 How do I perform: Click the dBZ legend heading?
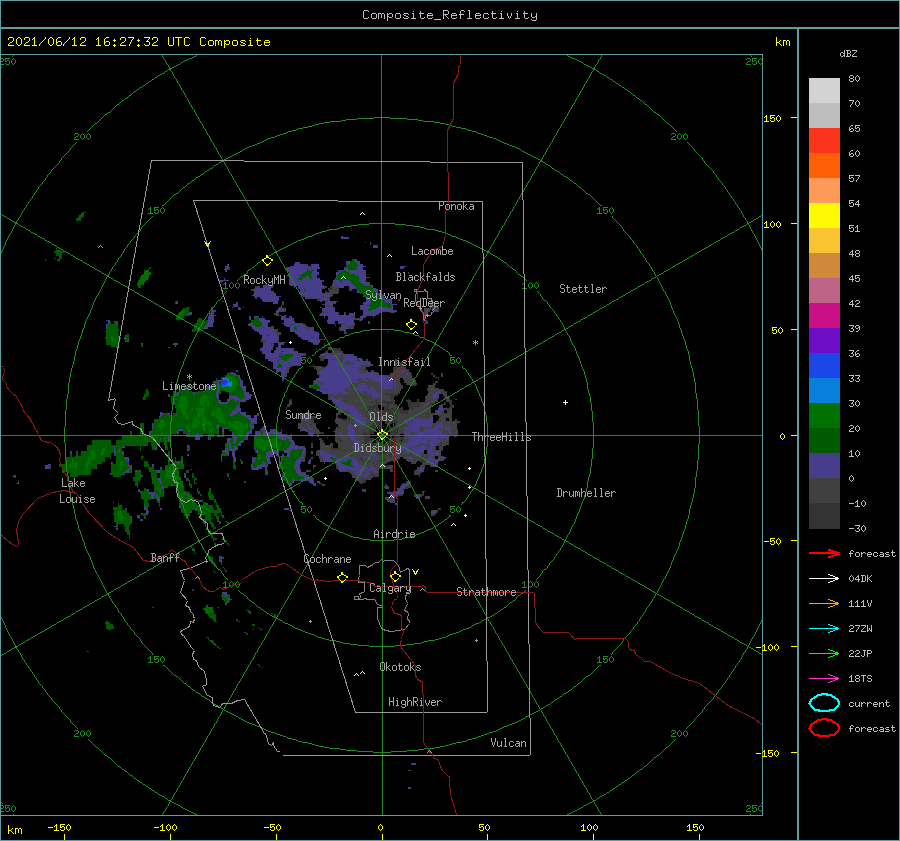click(848, 53)
